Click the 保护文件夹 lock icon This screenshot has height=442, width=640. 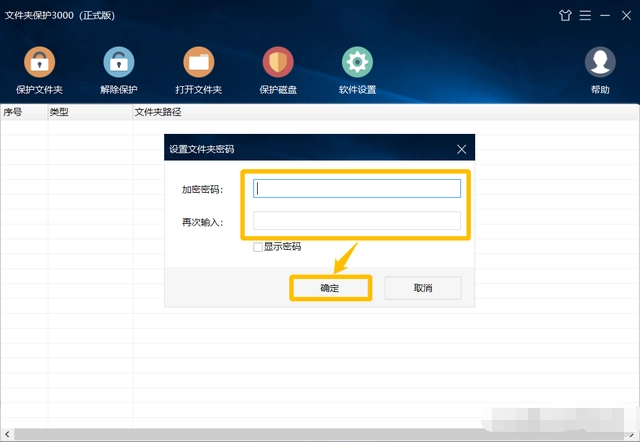pyautogui.click(x=39, y=62)
